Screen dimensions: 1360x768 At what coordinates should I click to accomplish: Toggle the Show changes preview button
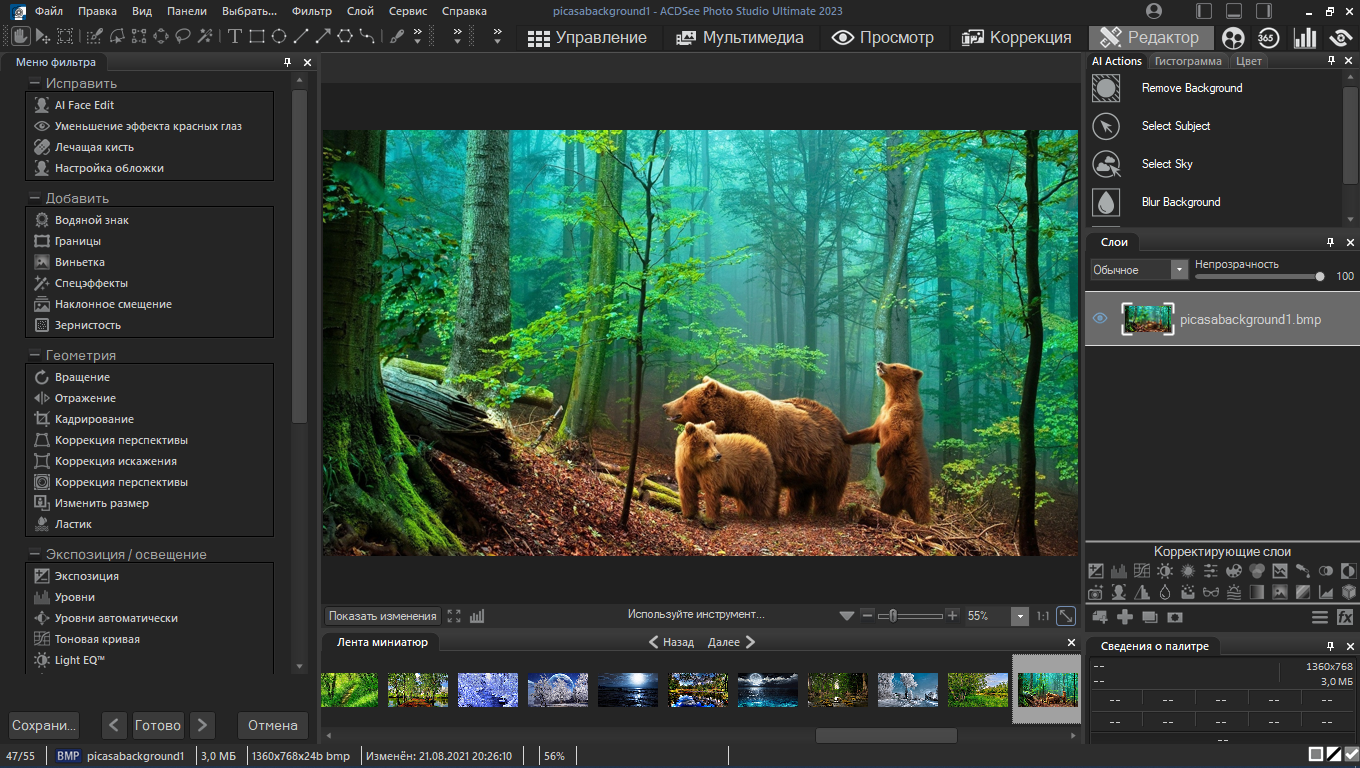[383, 616]
